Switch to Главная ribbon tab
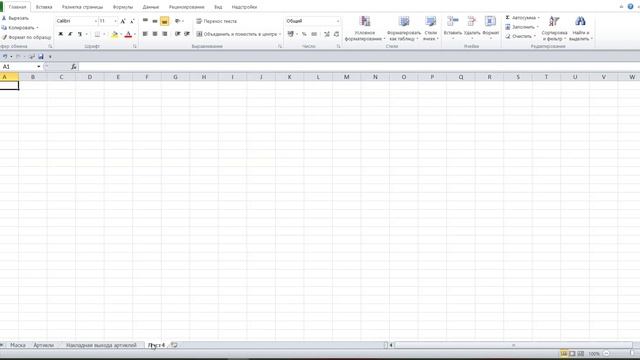 tap(17, 7)
